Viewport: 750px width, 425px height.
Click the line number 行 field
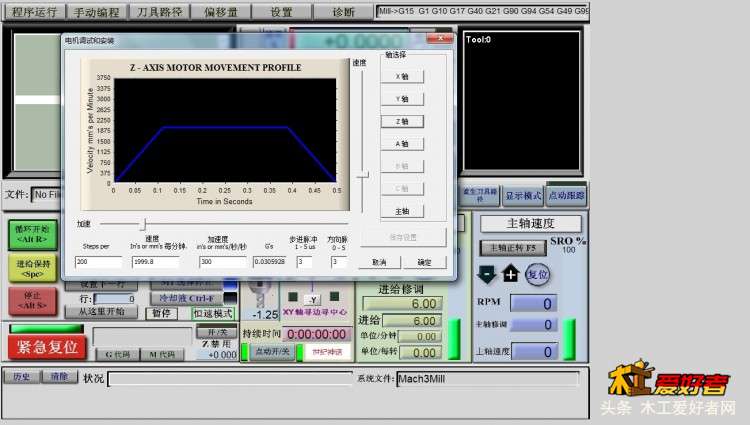(x=115, y=299)
